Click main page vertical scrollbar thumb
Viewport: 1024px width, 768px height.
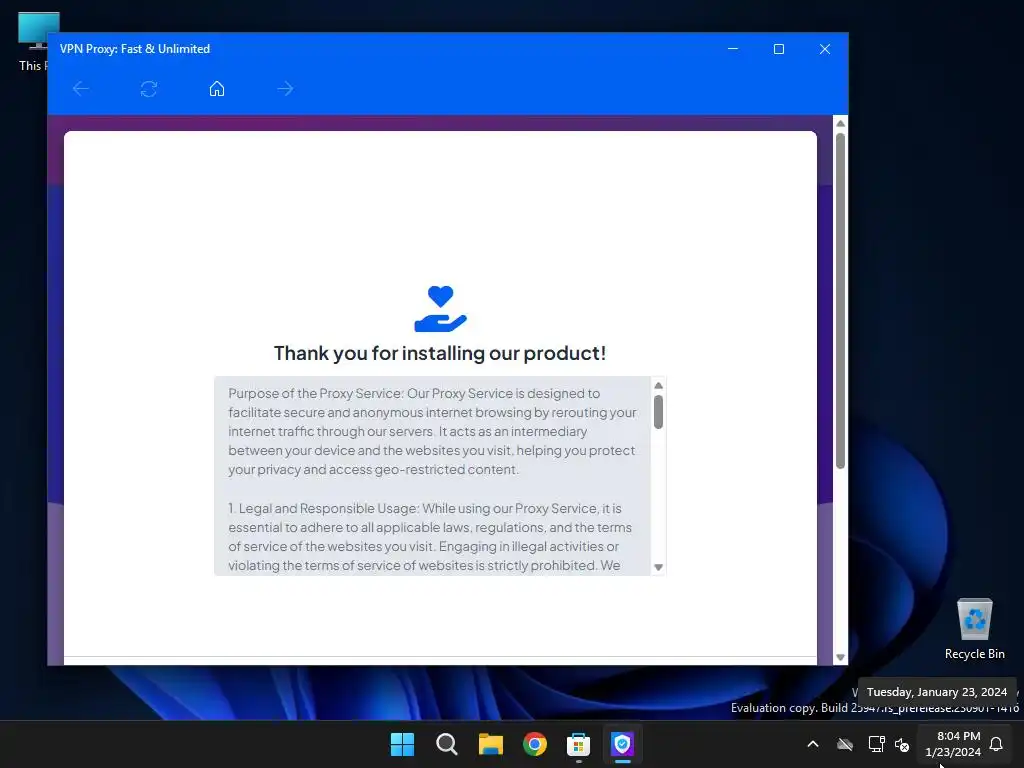tap(840, 301)
